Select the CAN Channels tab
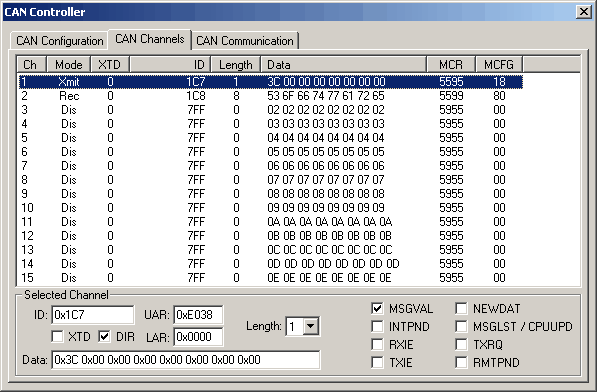 (150, 39)
